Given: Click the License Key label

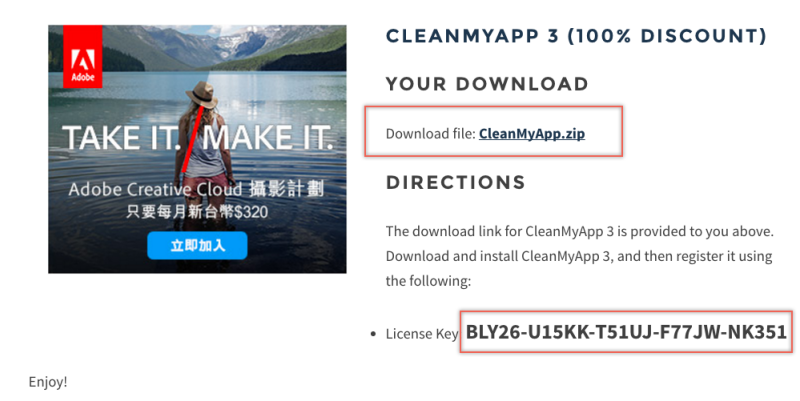Looking at the screenshot, I should click(422, 334).
